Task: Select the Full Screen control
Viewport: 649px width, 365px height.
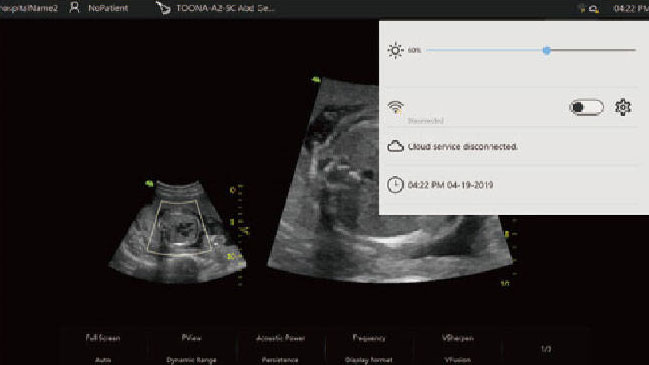Action: coord(103,338)
